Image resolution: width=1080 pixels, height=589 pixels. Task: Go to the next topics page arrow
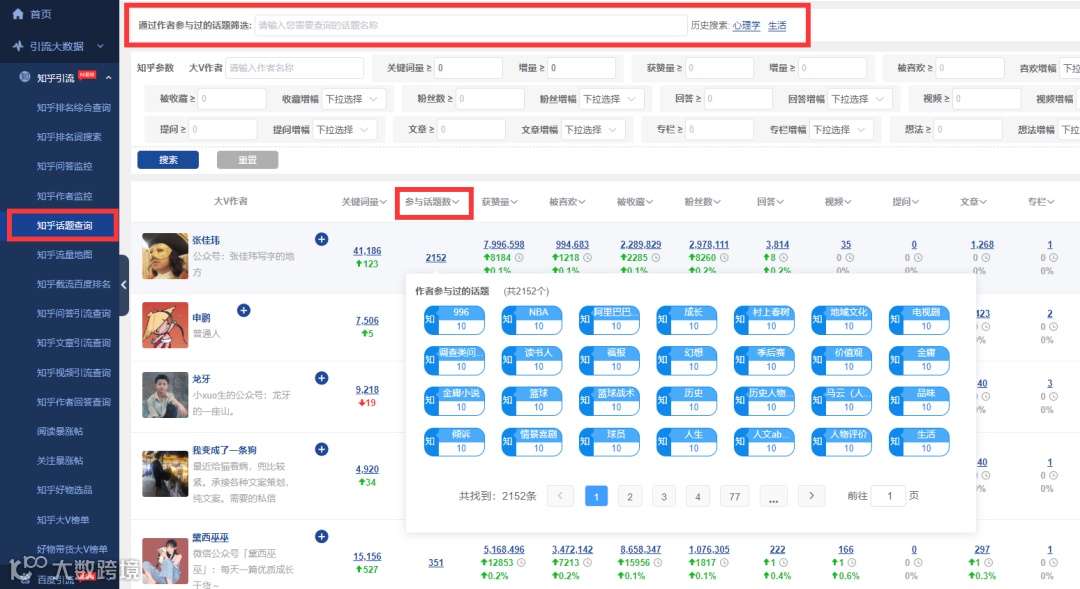(811, 495)
